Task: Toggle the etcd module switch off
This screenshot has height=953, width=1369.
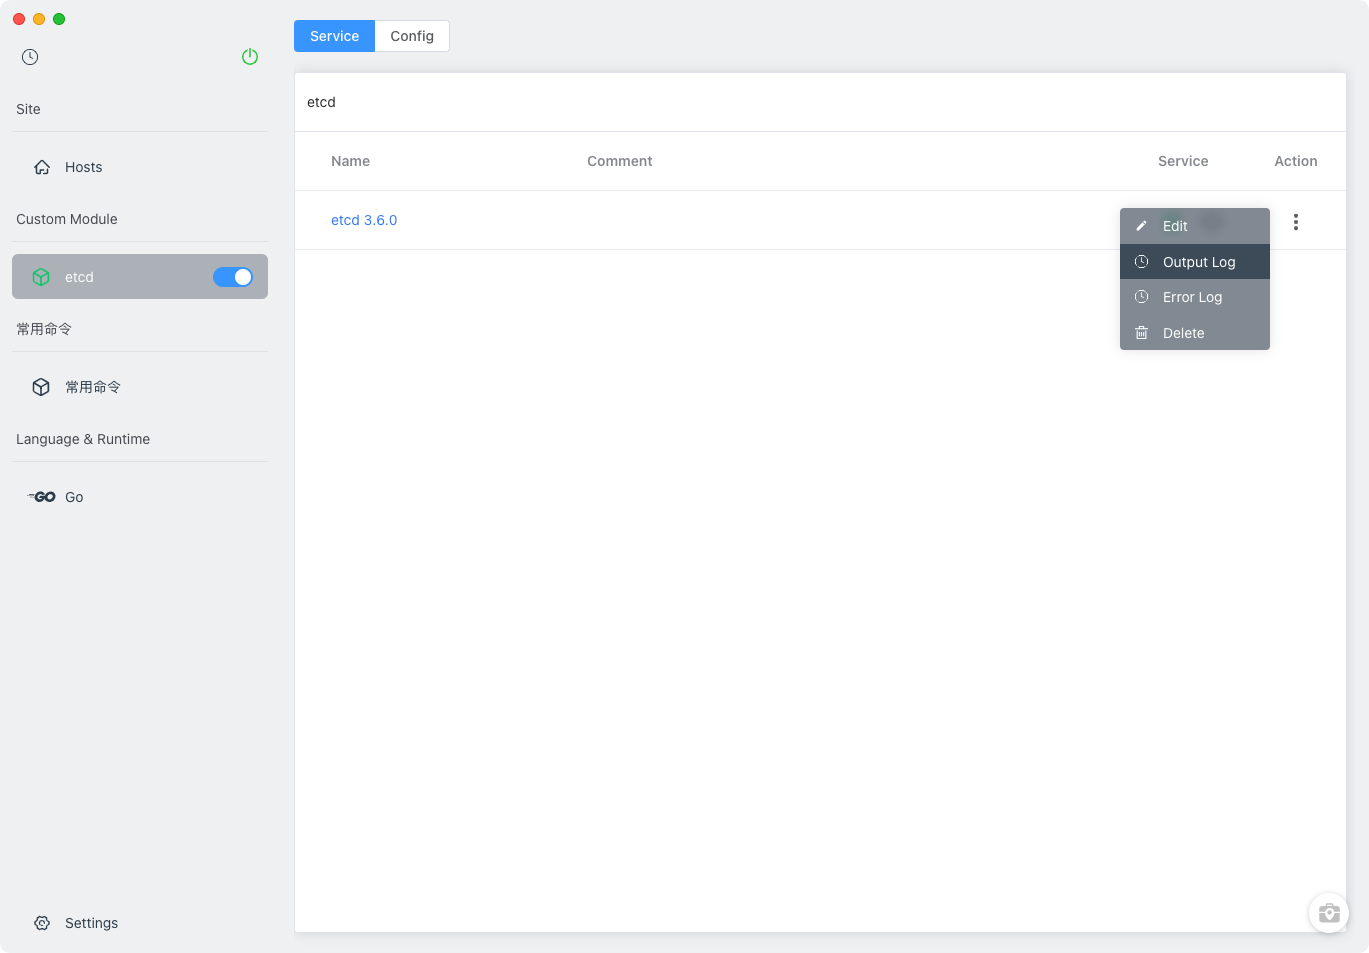Action: [233, 277]
